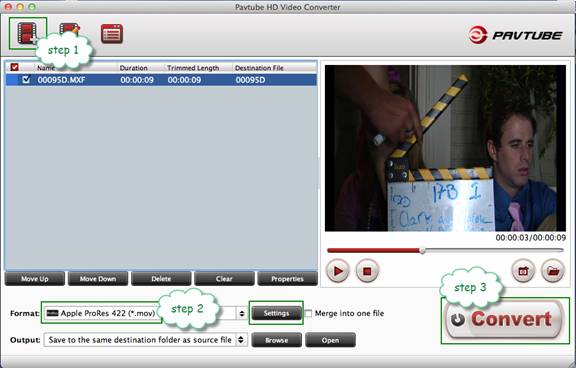576x368 pixels.
Task: Click the Pavtube logo
Action: [x=515, y=35]
